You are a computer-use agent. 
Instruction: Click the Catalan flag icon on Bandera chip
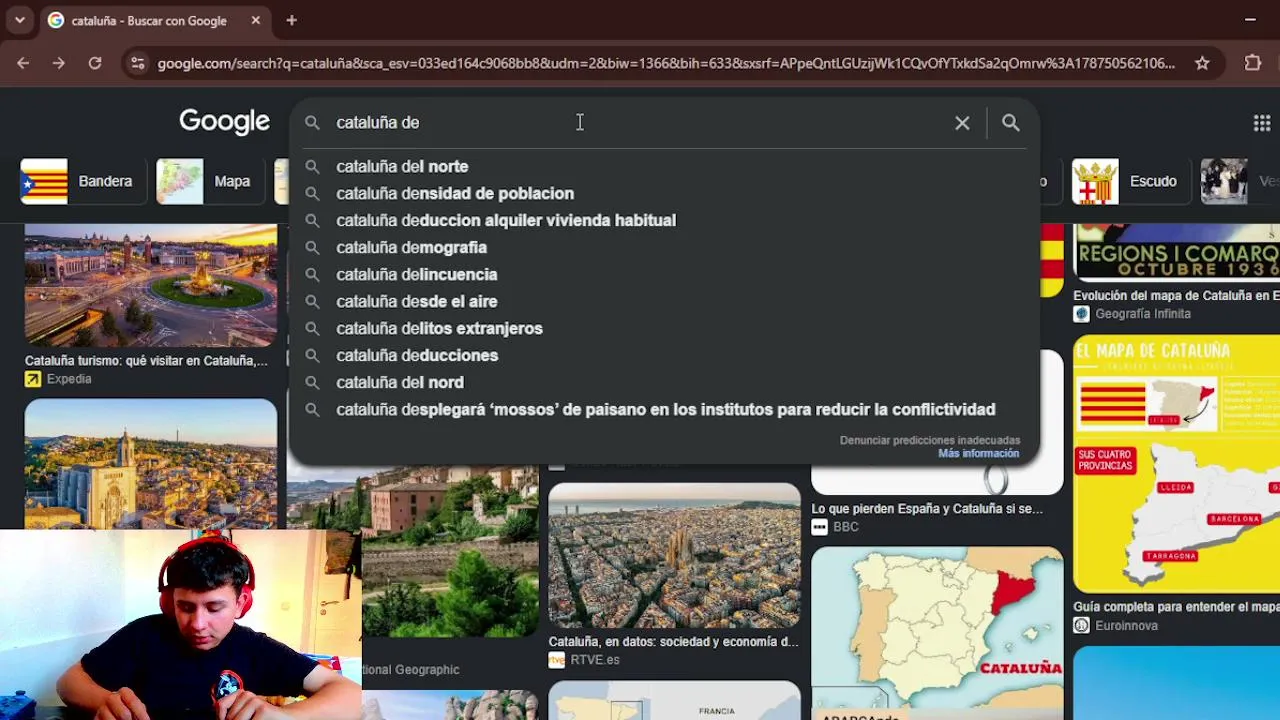[44, 181]
